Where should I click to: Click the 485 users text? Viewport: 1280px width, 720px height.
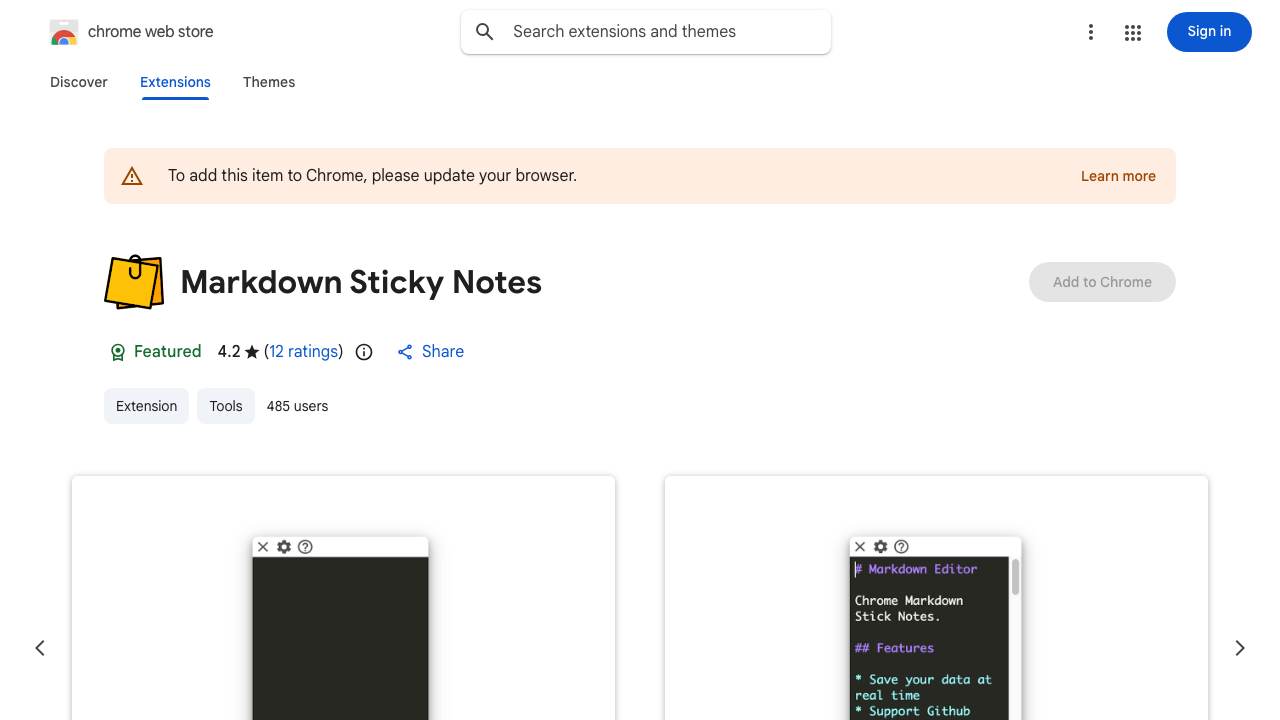click(x=297, y=406)
